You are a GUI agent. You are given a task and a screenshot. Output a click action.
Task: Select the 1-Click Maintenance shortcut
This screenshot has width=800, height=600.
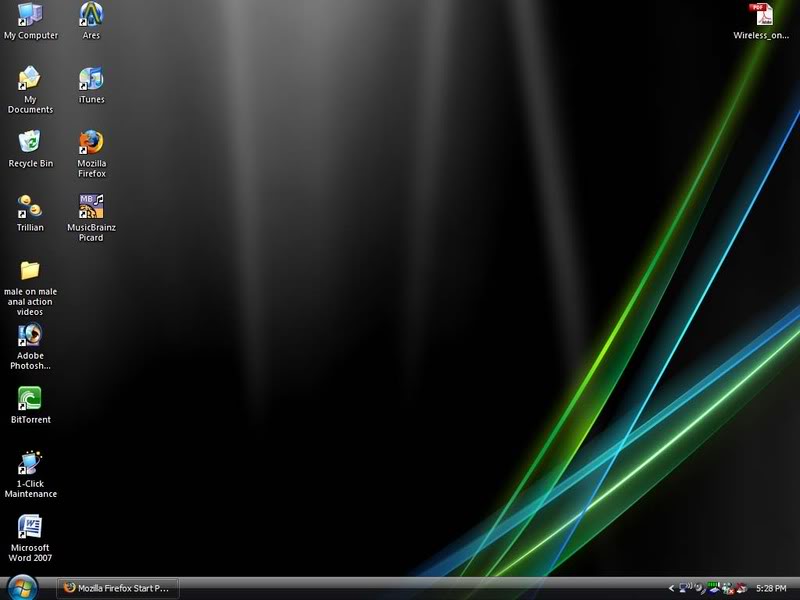click(30, 463)
